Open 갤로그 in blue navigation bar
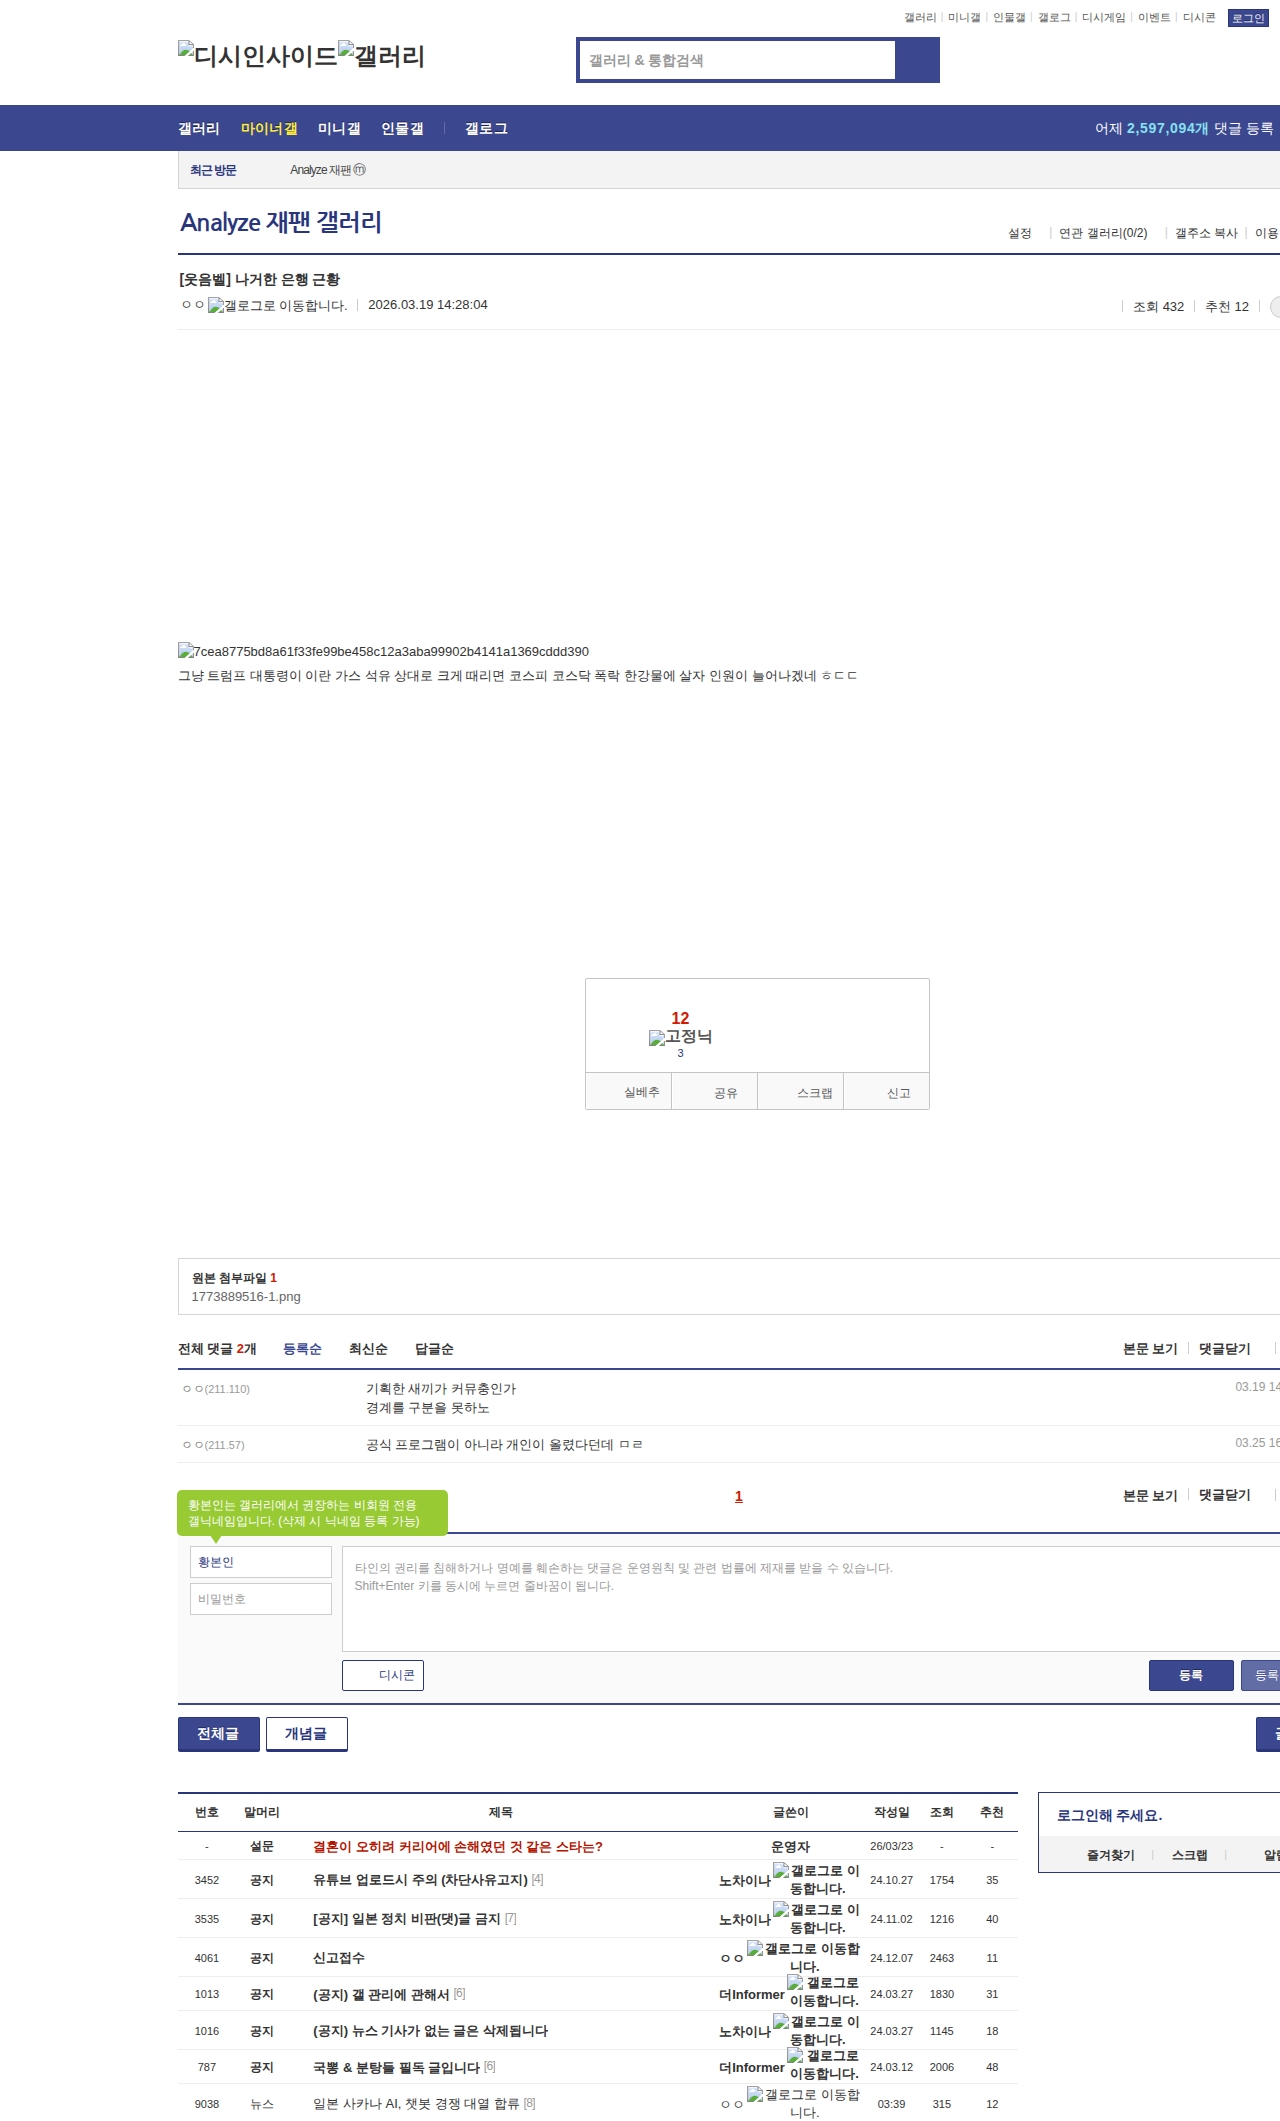1280x2121 pixels. click(486, 129)
